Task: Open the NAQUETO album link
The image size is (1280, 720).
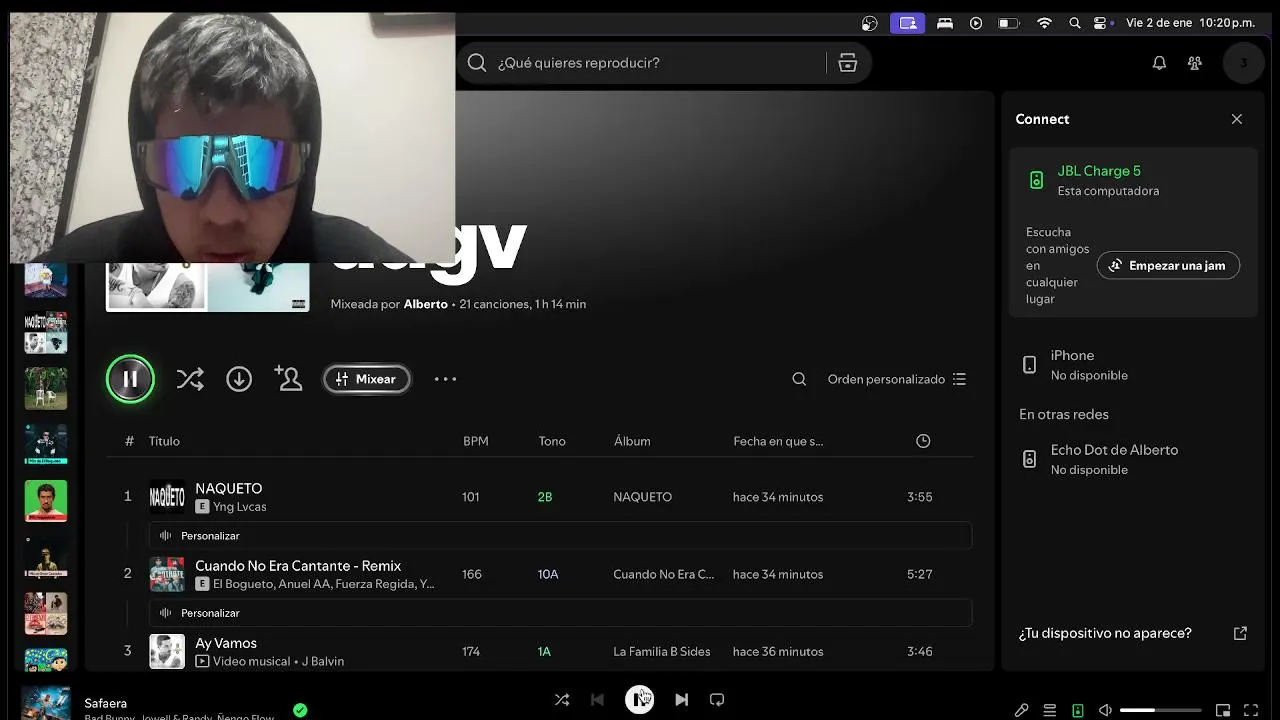Action: 643,497
